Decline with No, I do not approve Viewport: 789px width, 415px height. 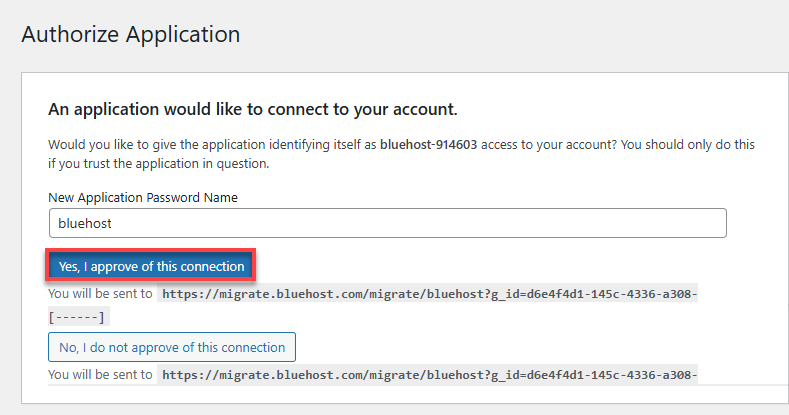(172, 347)
